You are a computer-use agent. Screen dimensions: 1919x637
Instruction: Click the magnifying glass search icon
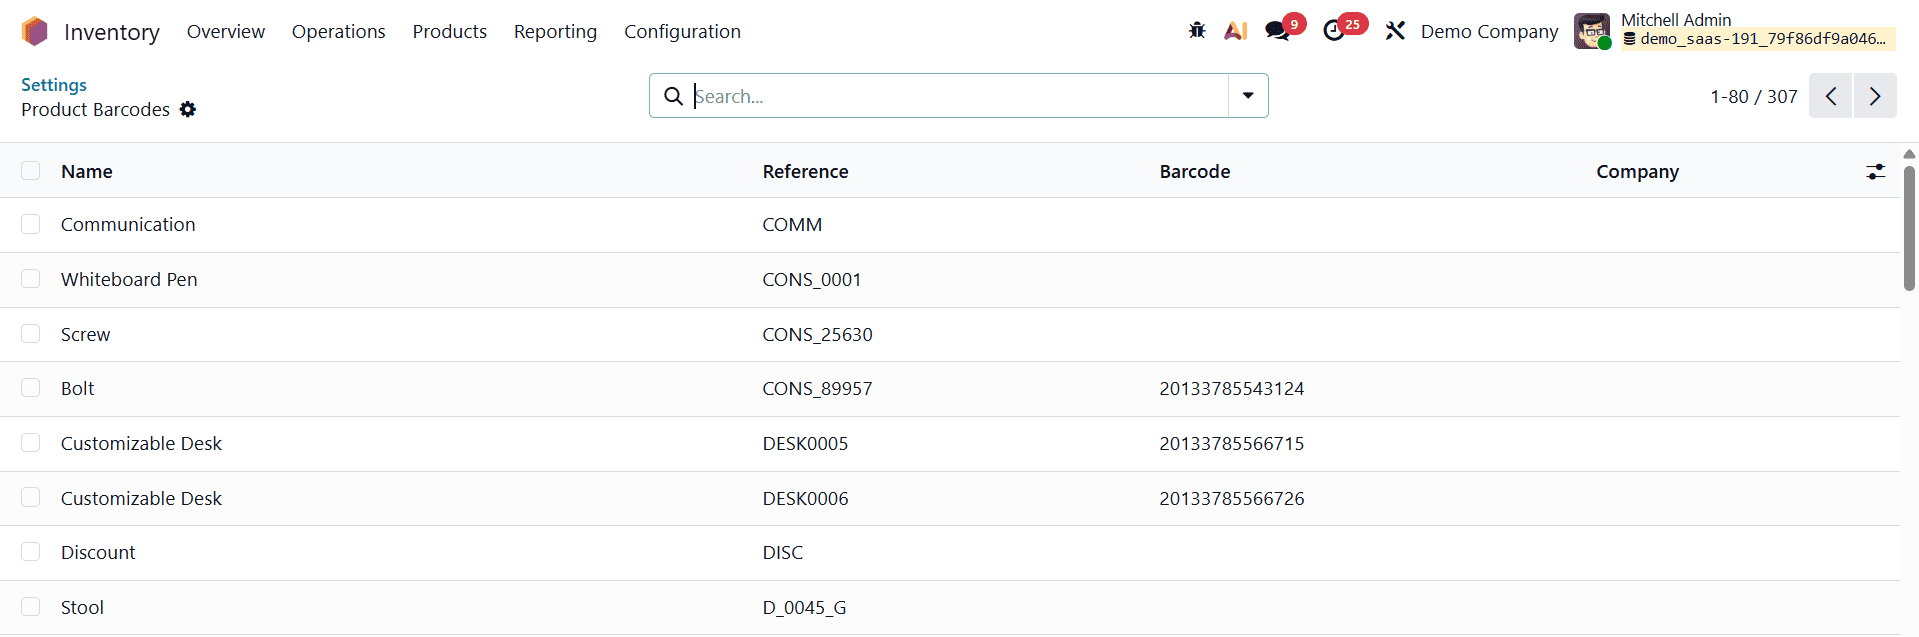[x=674, y=96]
